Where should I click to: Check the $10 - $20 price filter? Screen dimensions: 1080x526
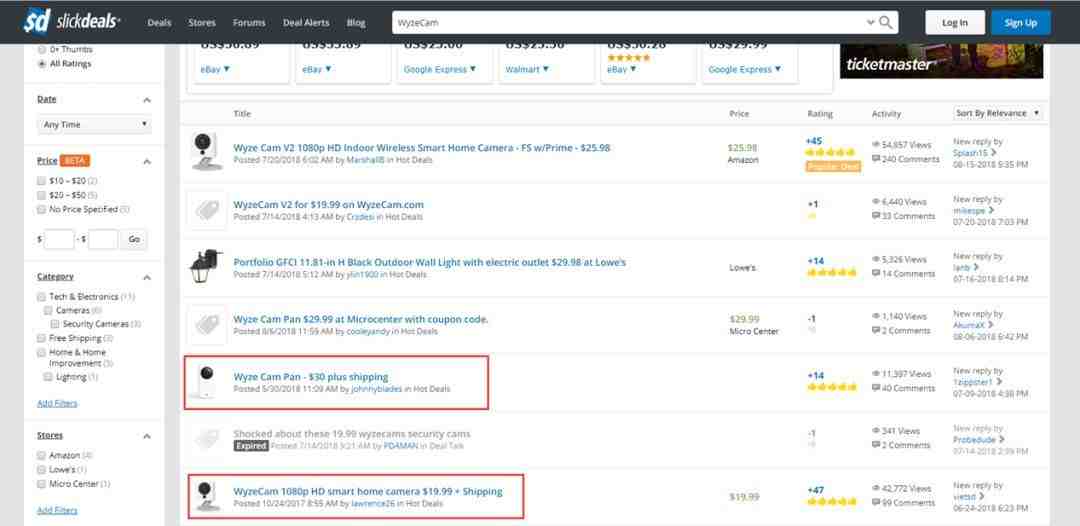[42, 180]
